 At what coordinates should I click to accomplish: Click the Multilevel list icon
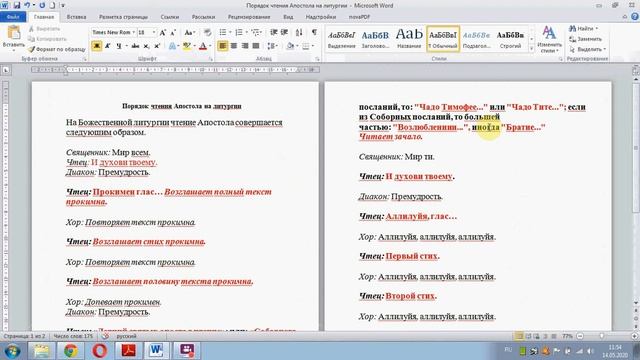coord(256,32)
